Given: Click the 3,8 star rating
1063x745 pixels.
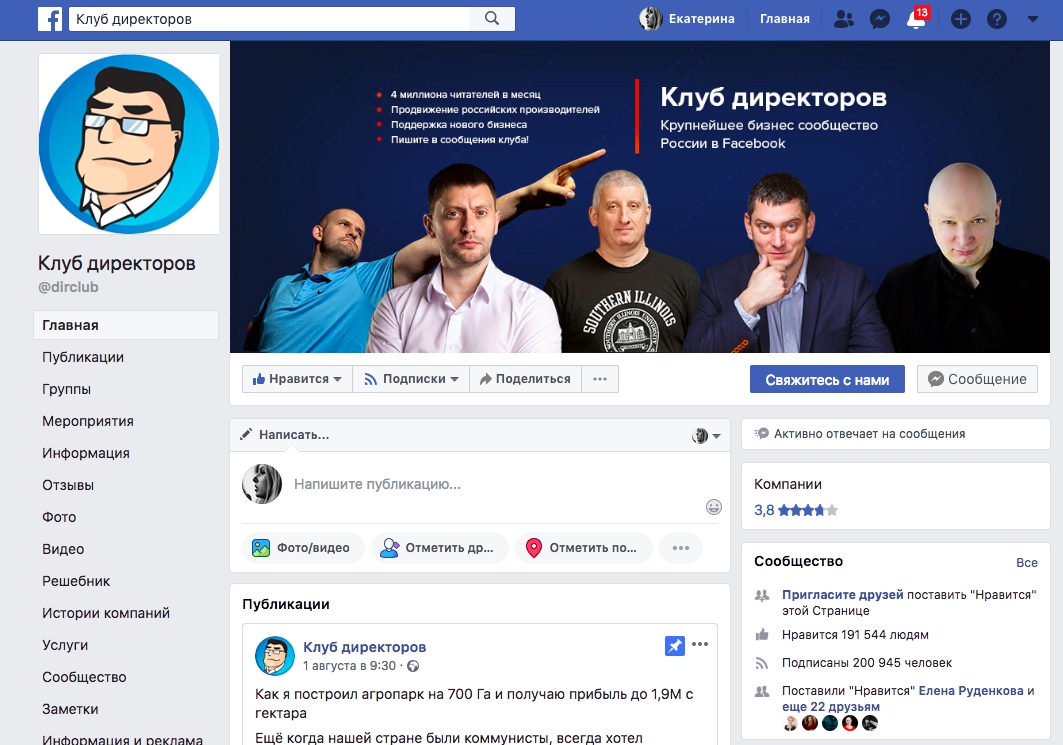Looking at the screenshot, I should click(x=796, y=510).
